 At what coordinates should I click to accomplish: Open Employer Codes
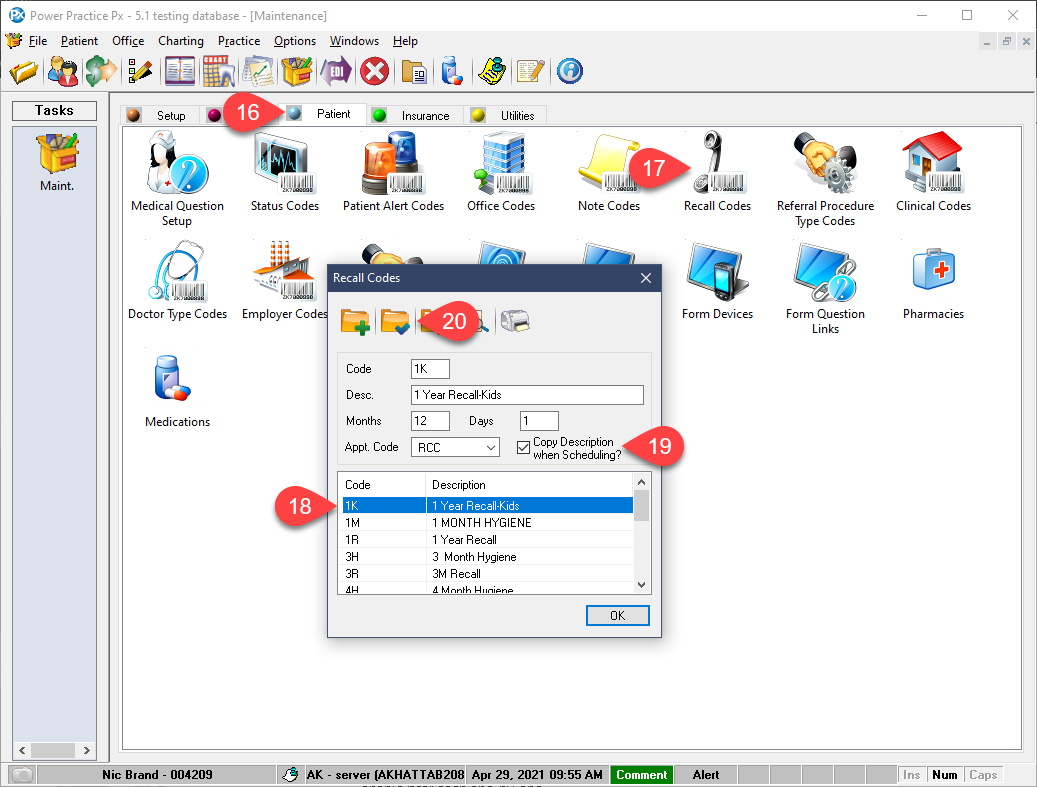(284, 280)
